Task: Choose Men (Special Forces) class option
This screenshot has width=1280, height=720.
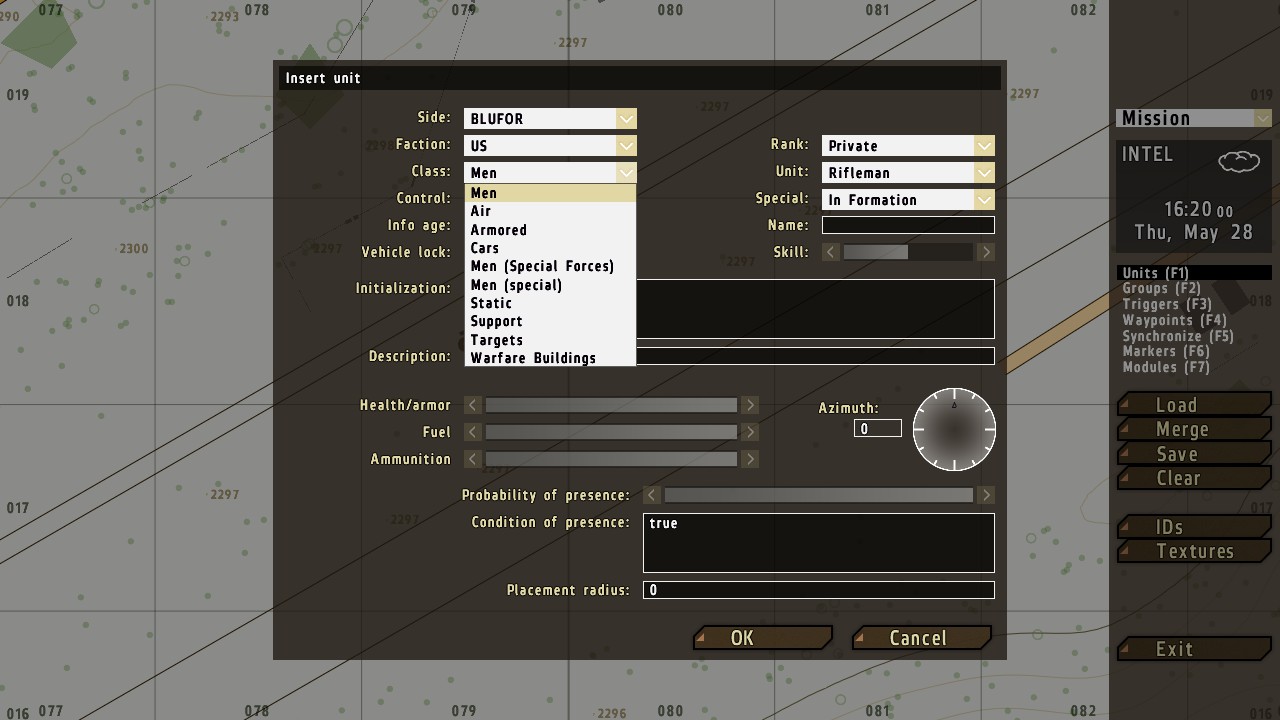Action: click(x=542, y=266)
